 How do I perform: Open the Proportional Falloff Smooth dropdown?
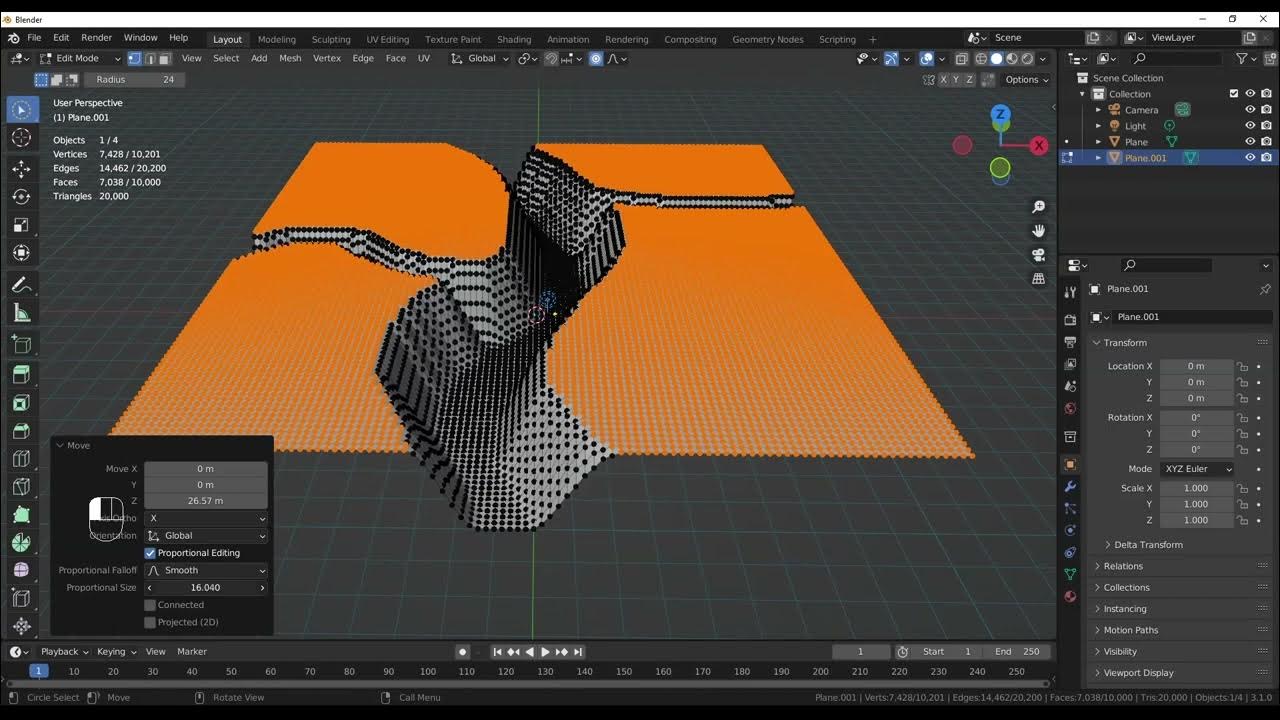click(207, 570)
